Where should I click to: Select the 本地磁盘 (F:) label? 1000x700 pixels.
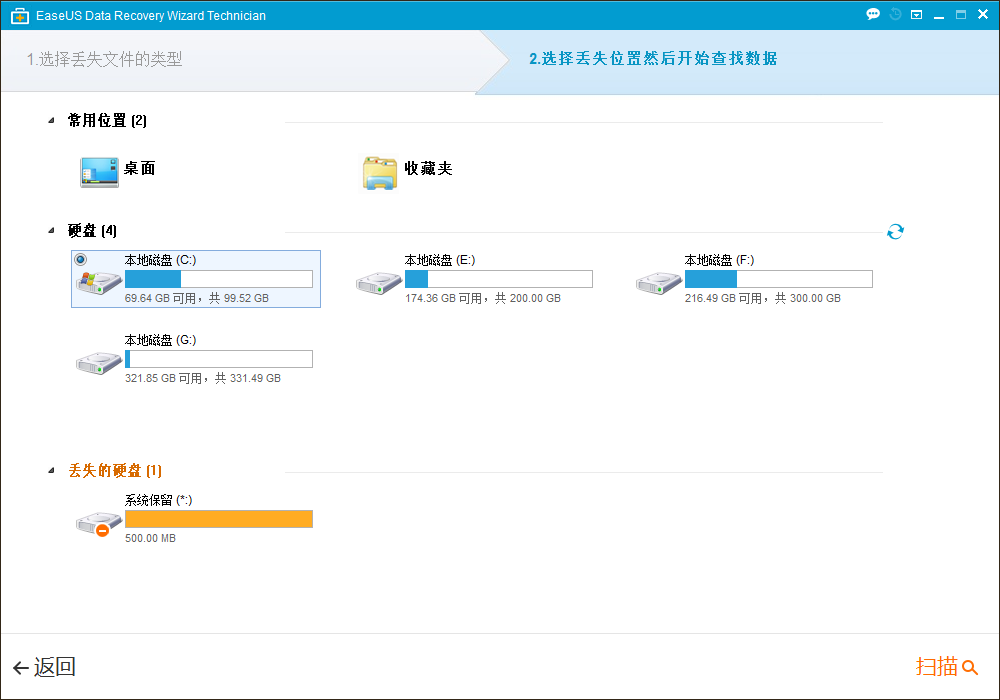click(719, 260)
